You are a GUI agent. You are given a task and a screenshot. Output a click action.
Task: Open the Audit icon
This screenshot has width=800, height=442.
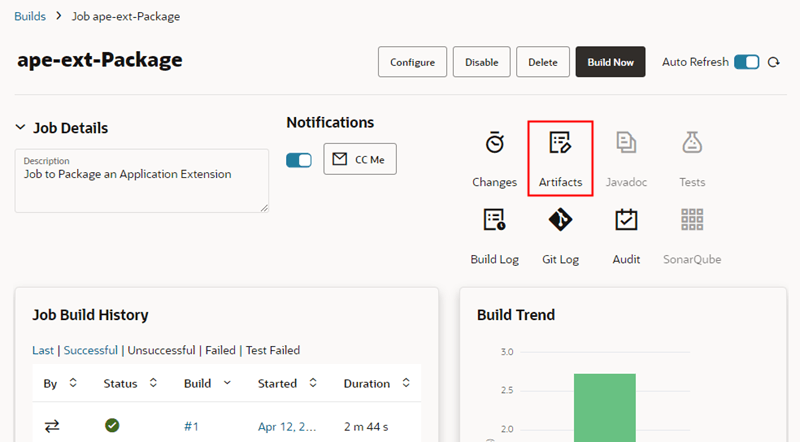coord(626,220)
